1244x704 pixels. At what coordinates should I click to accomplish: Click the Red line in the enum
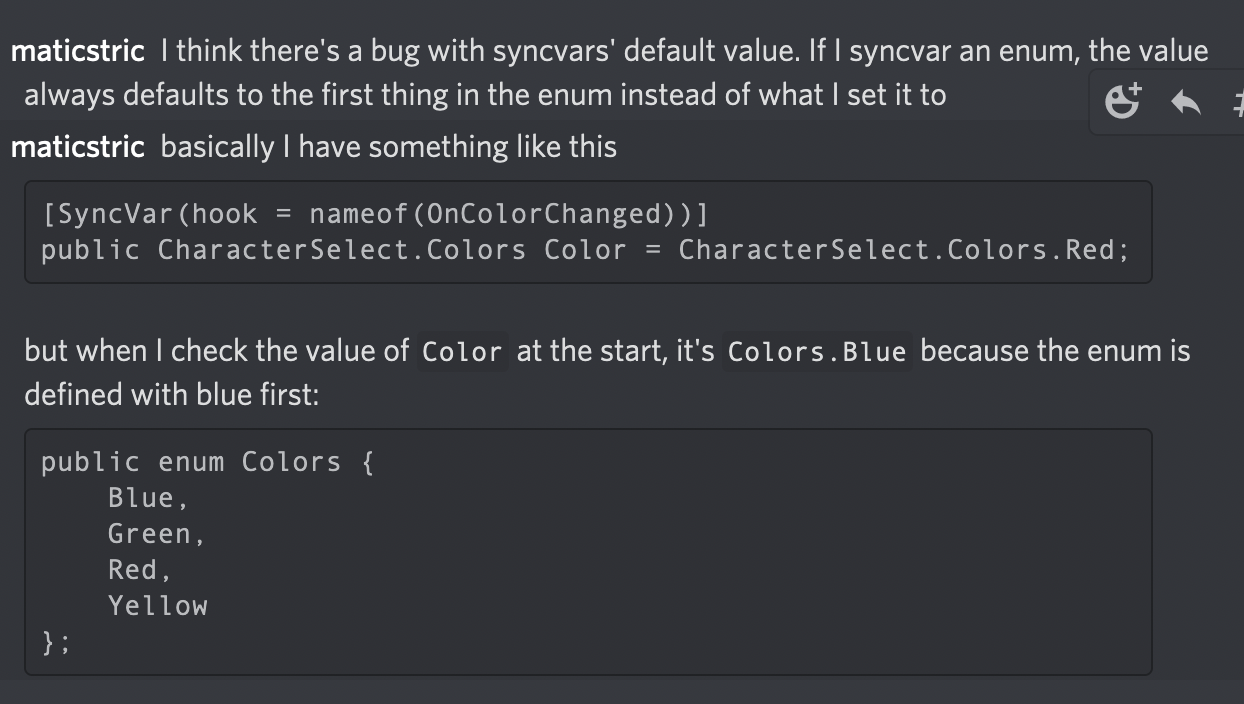[139, 569]
